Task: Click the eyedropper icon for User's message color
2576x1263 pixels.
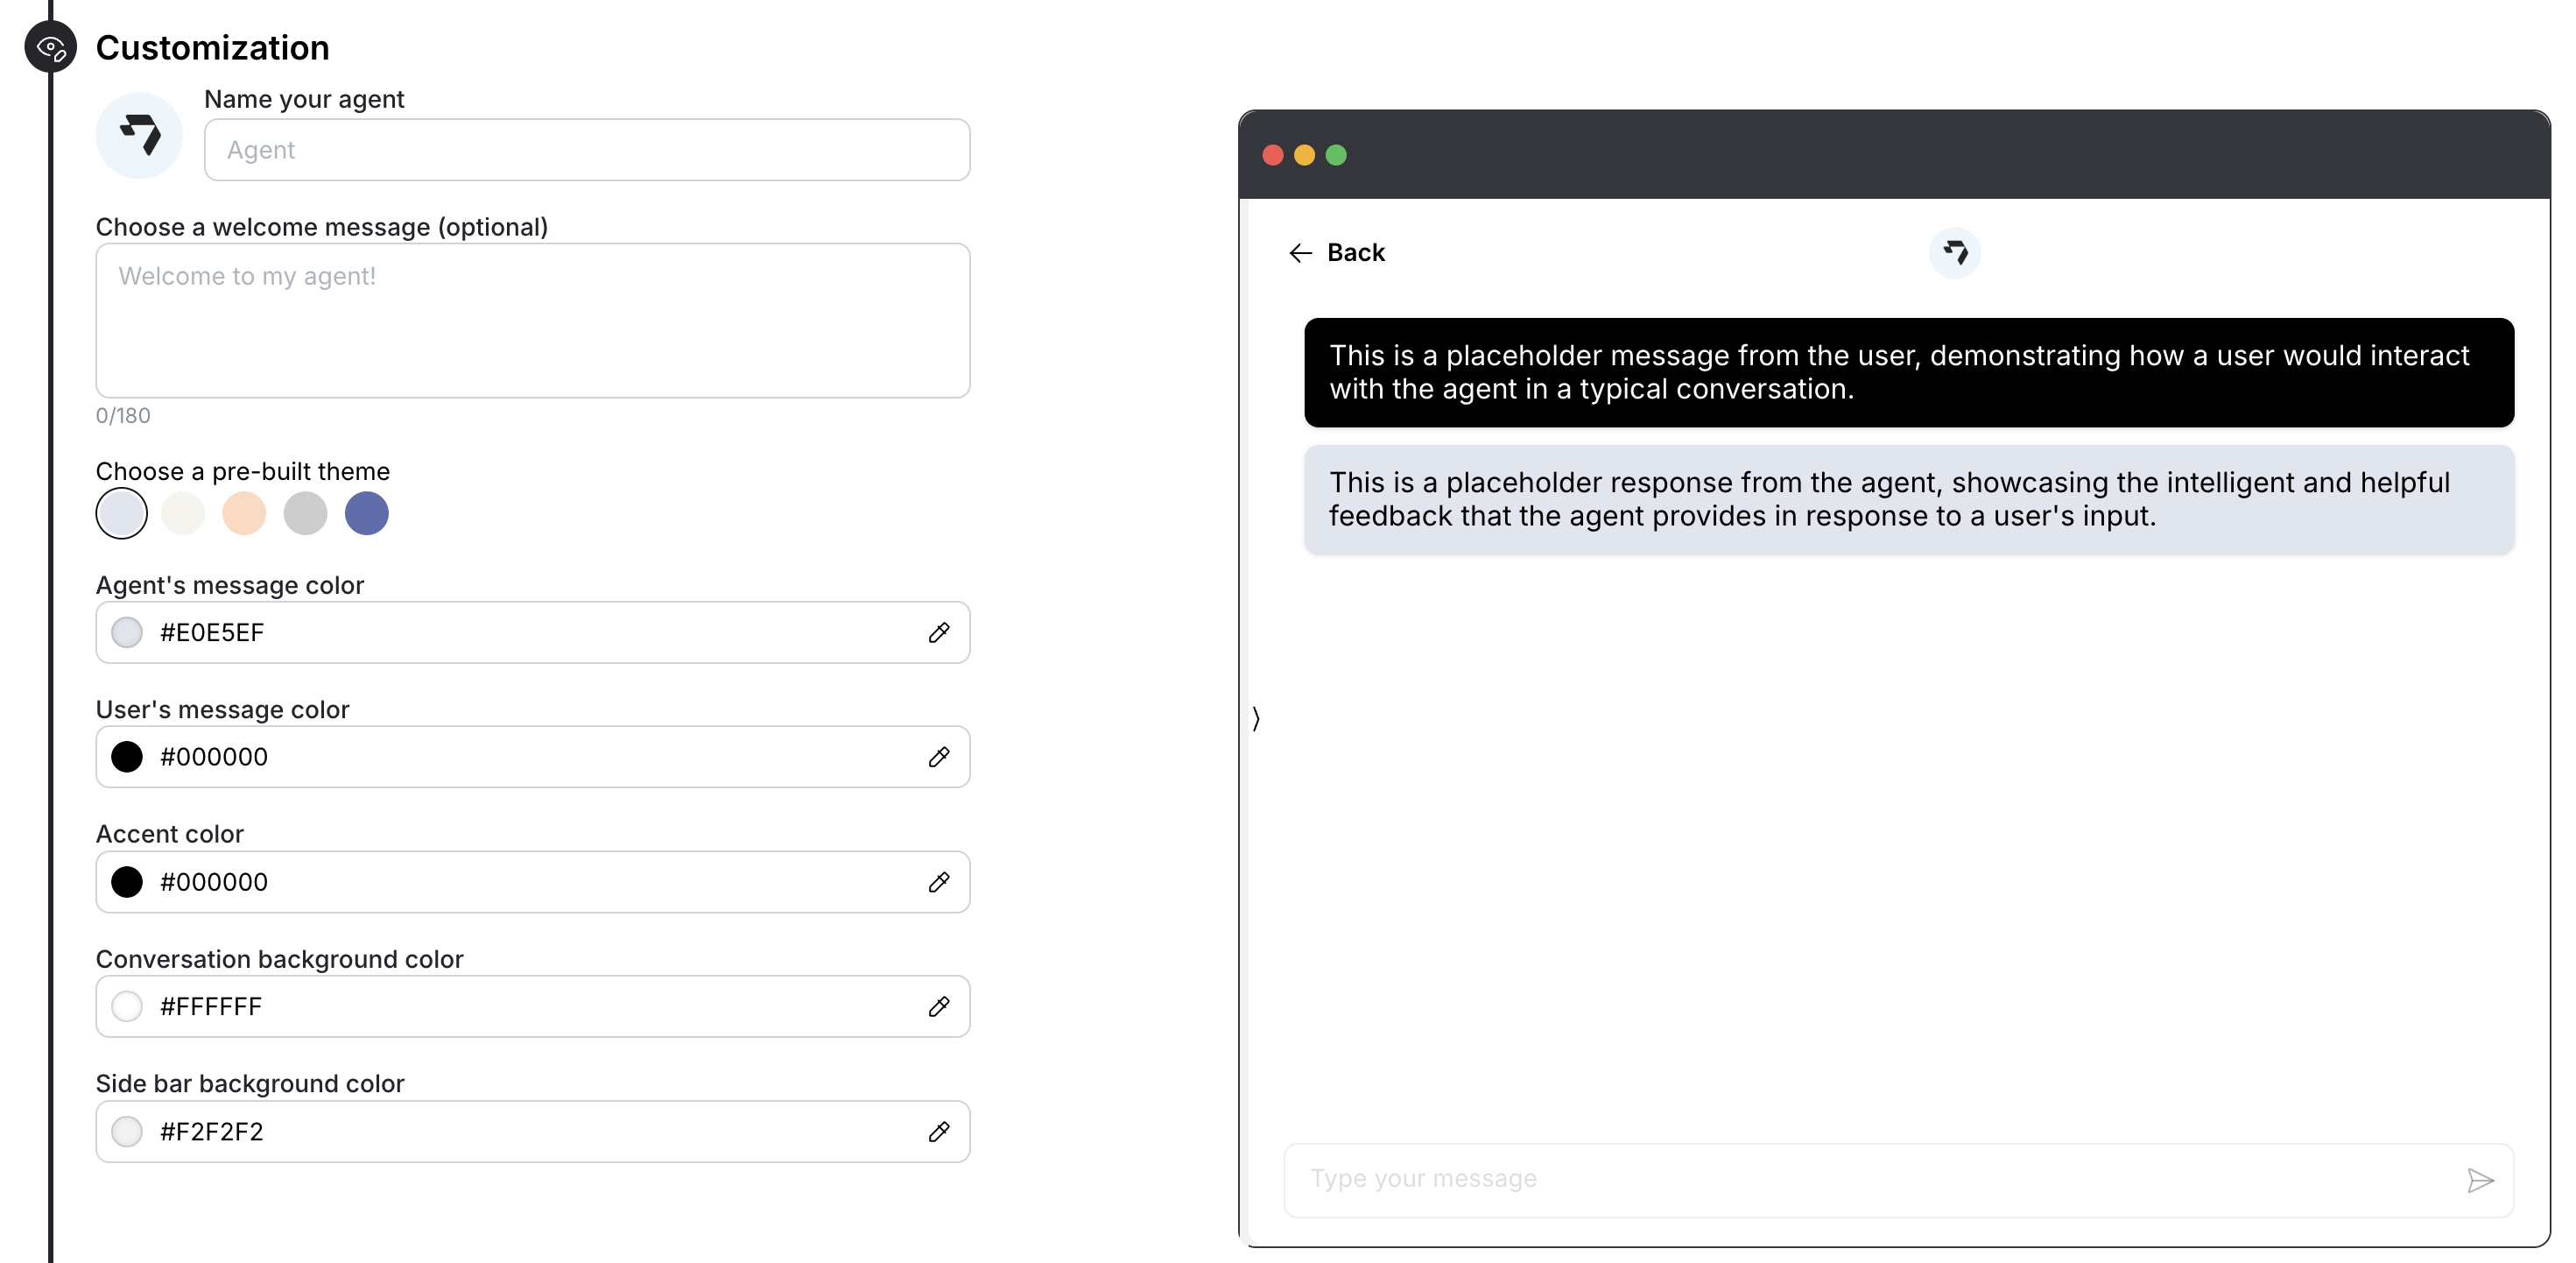Action: (x=938, y=757)
